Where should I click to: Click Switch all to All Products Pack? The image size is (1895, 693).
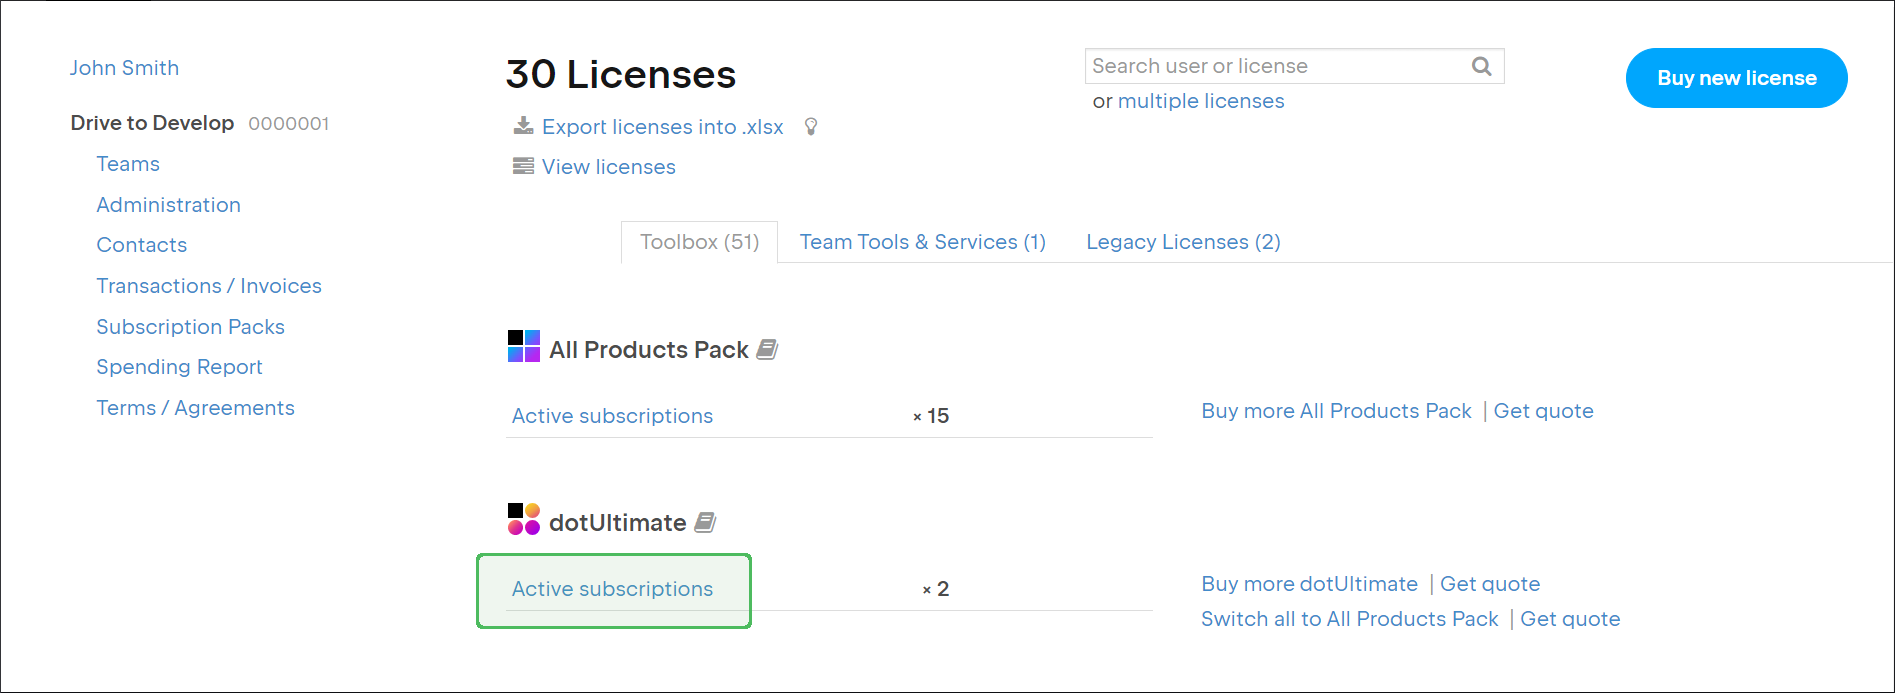(x=1349, y=619)
